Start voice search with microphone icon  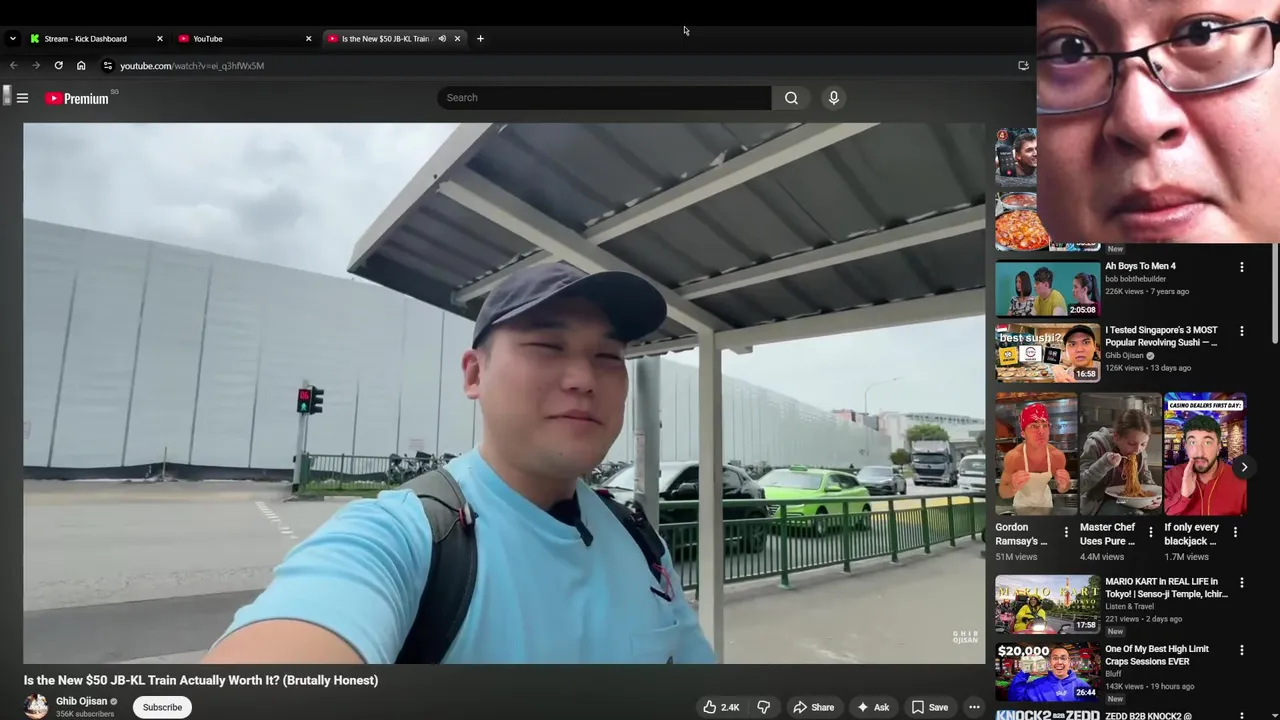click(x=833, y=98)
